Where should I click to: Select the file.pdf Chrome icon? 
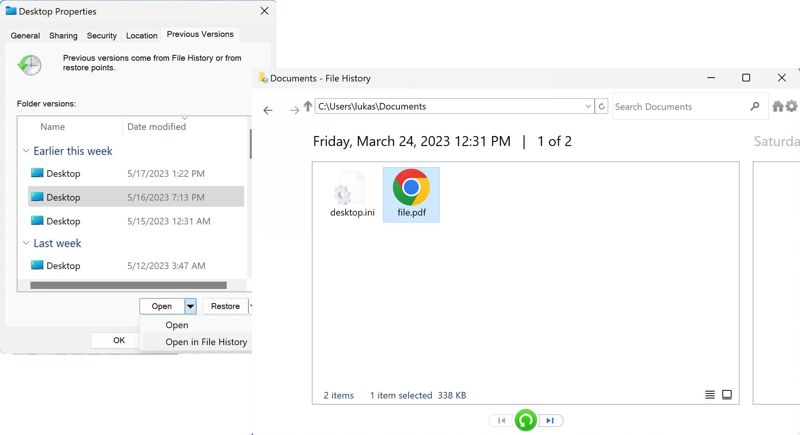pos(411,188)
